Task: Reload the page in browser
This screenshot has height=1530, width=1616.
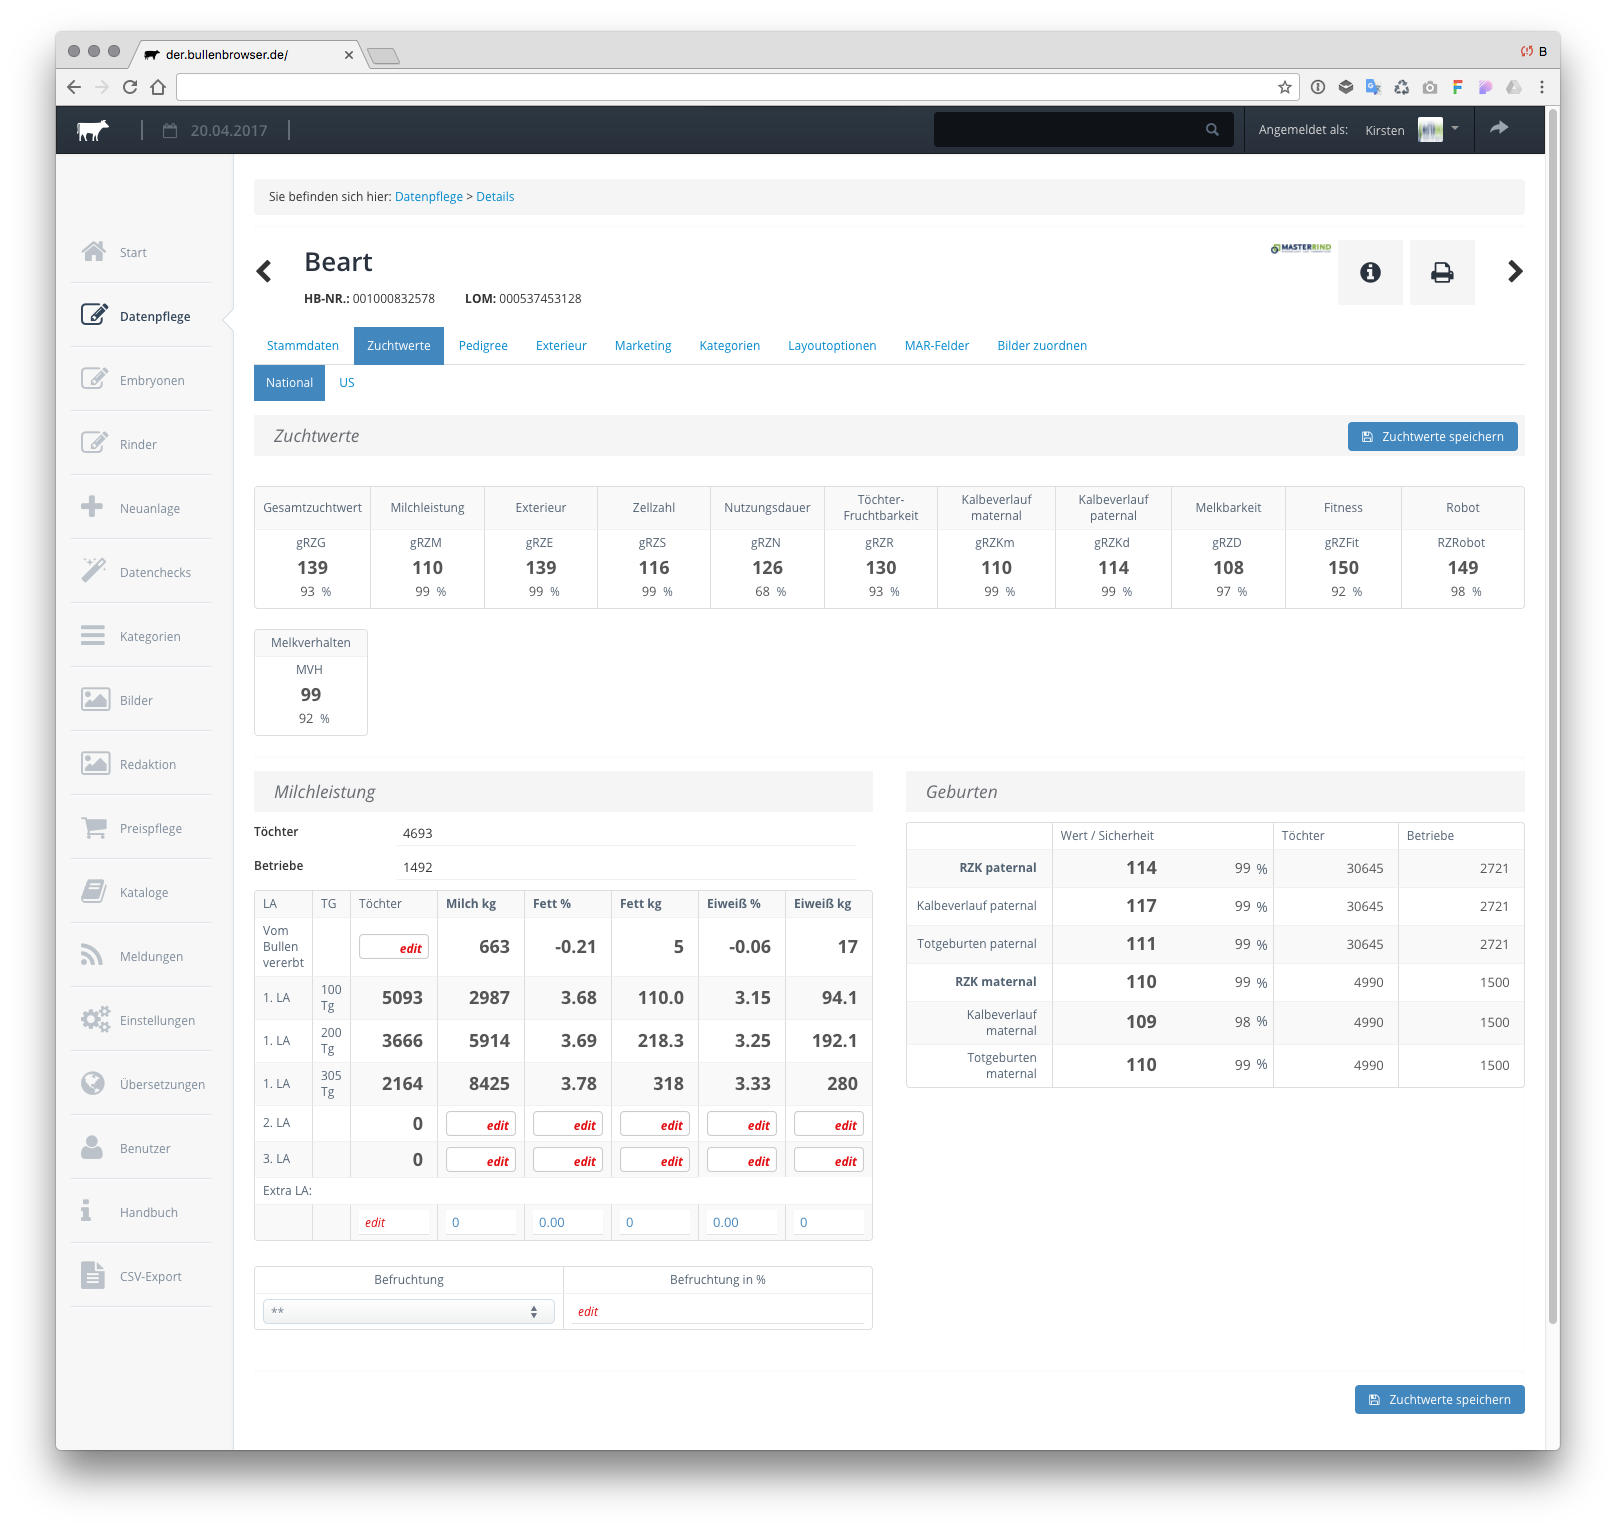Action: point(130,87)
